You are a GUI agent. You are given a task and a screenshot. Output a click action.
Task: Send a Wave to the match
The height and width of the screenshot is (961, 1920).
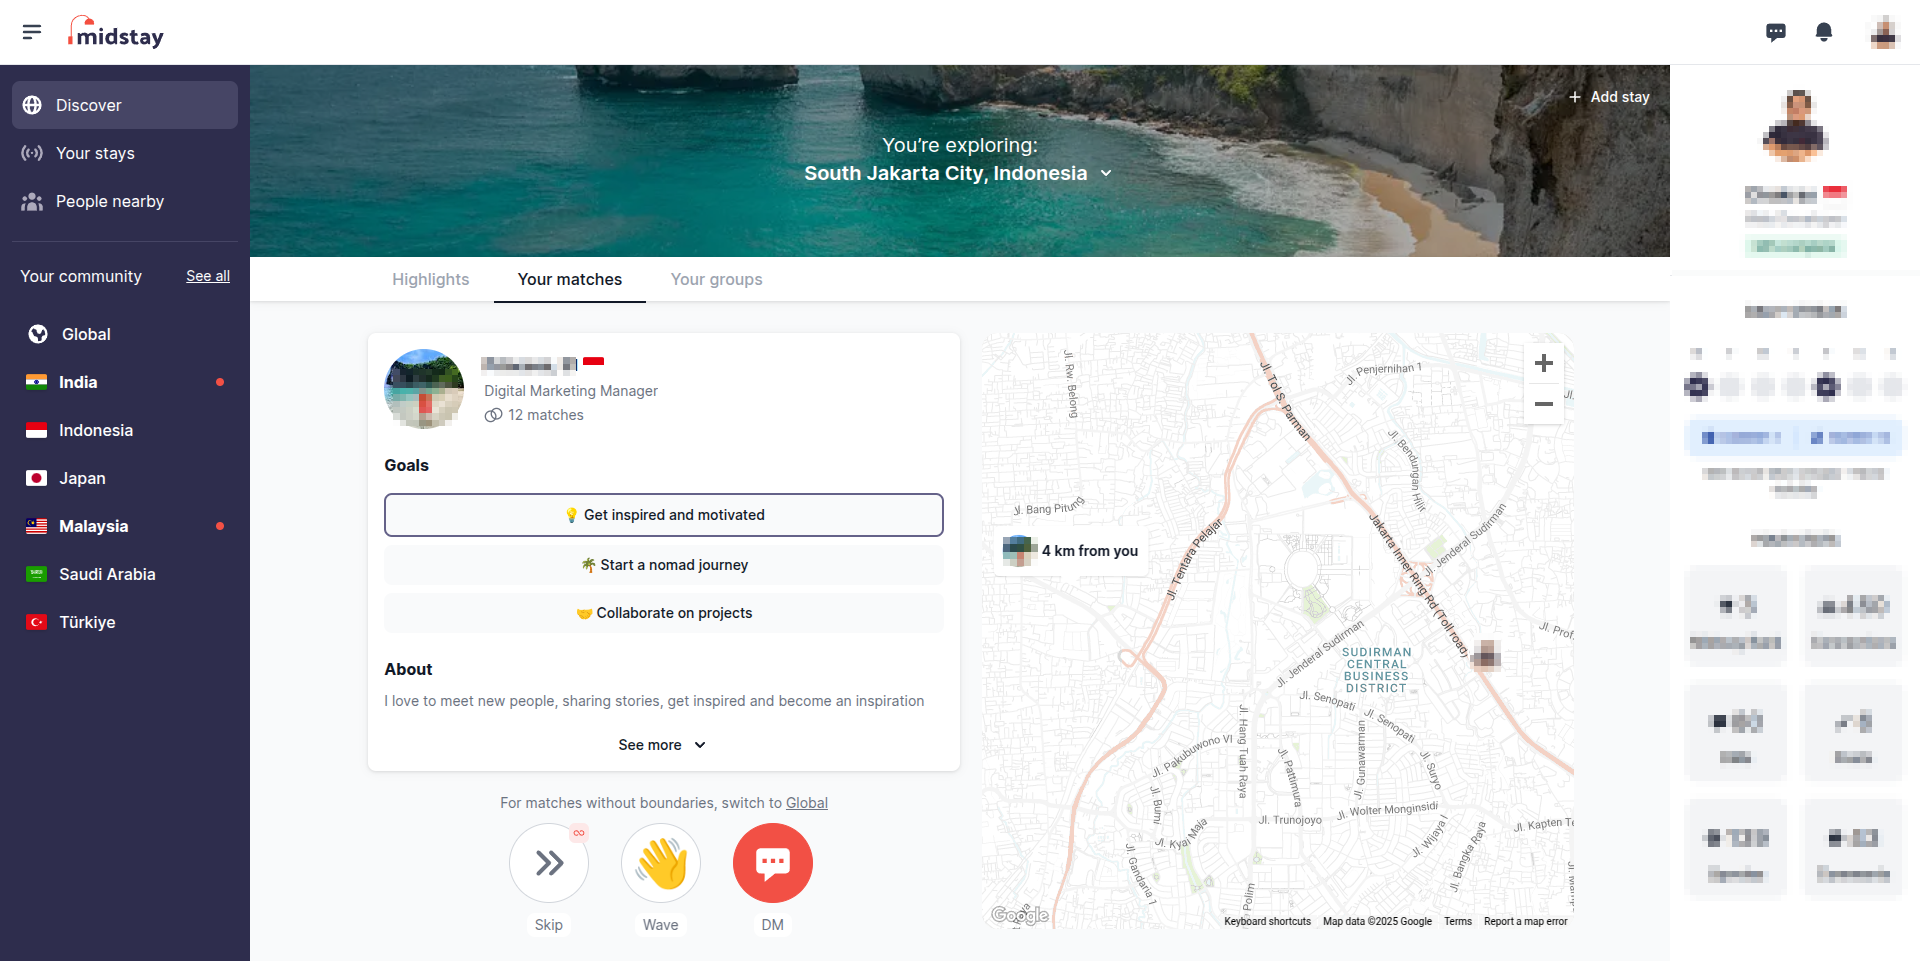[x=661, y=863]
